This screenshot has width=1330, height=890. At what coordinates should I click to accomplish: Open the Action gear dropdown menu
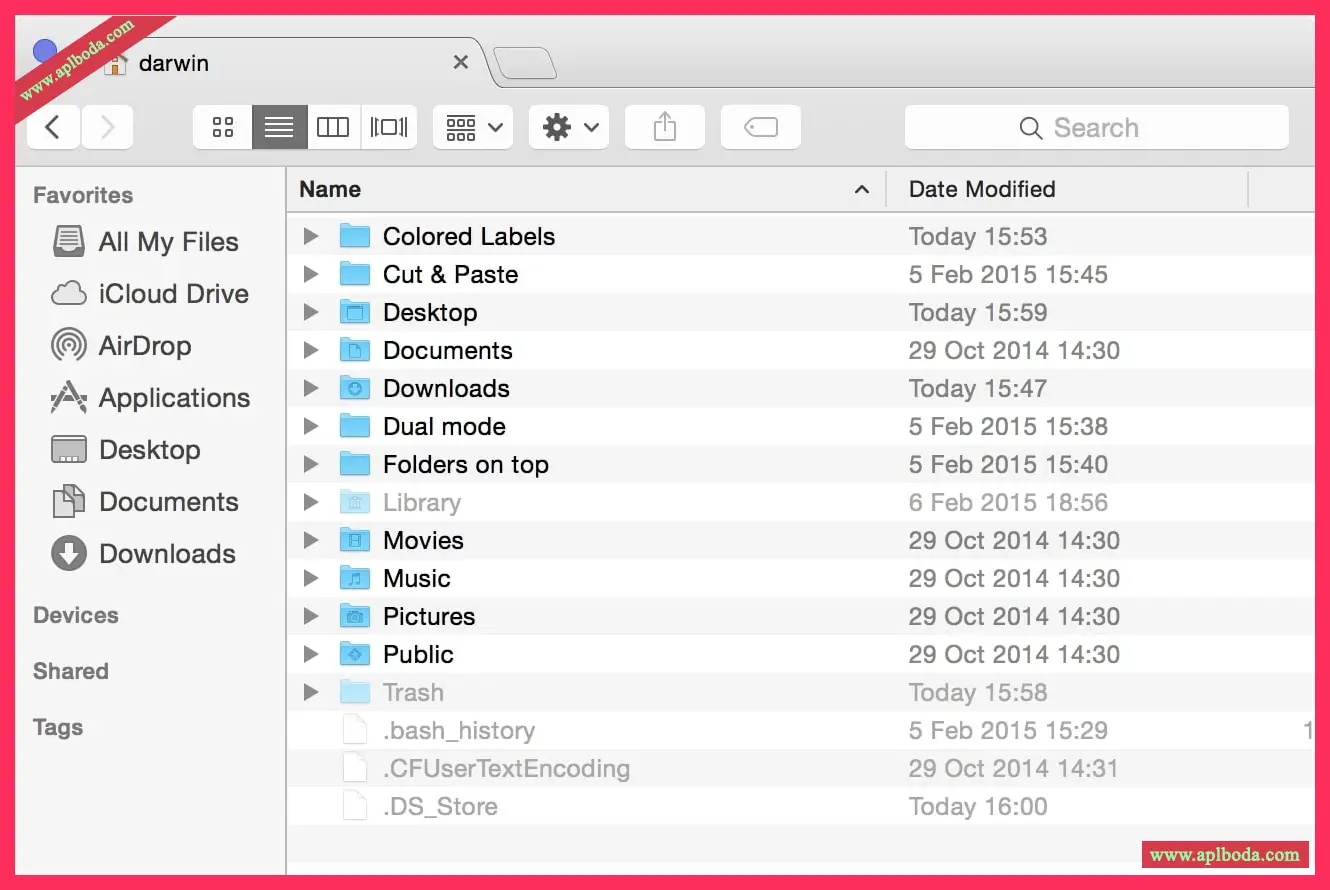(x=569, y=127)
